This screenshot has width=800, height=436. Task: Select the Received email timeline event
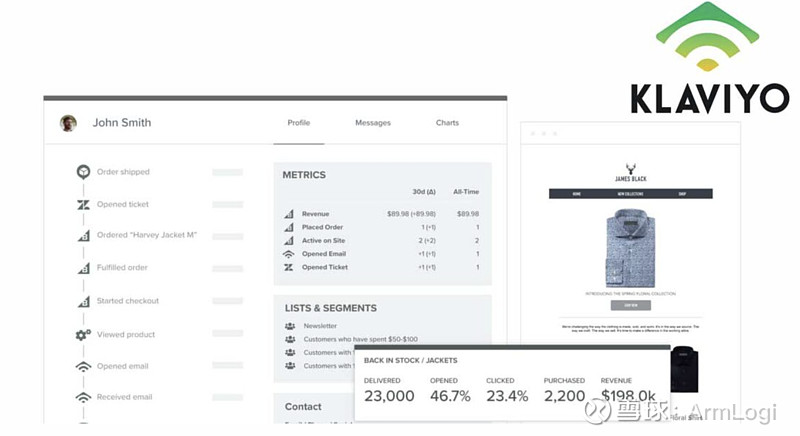tap(124, 397)
